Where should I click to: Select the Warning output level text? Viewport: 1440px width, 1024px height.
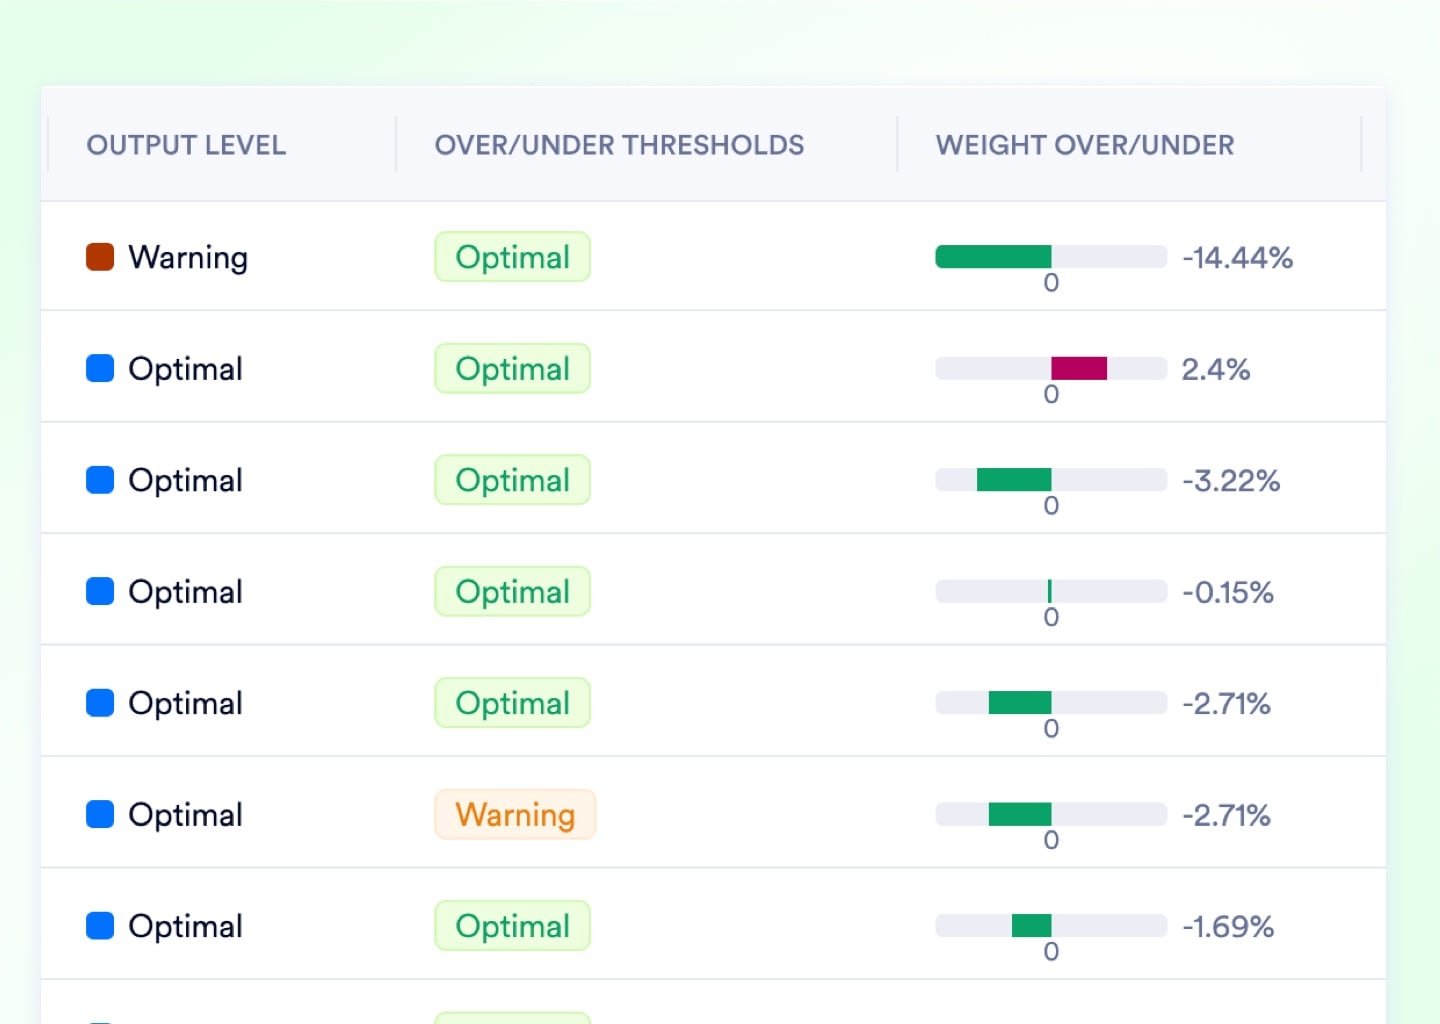(188, 258)
